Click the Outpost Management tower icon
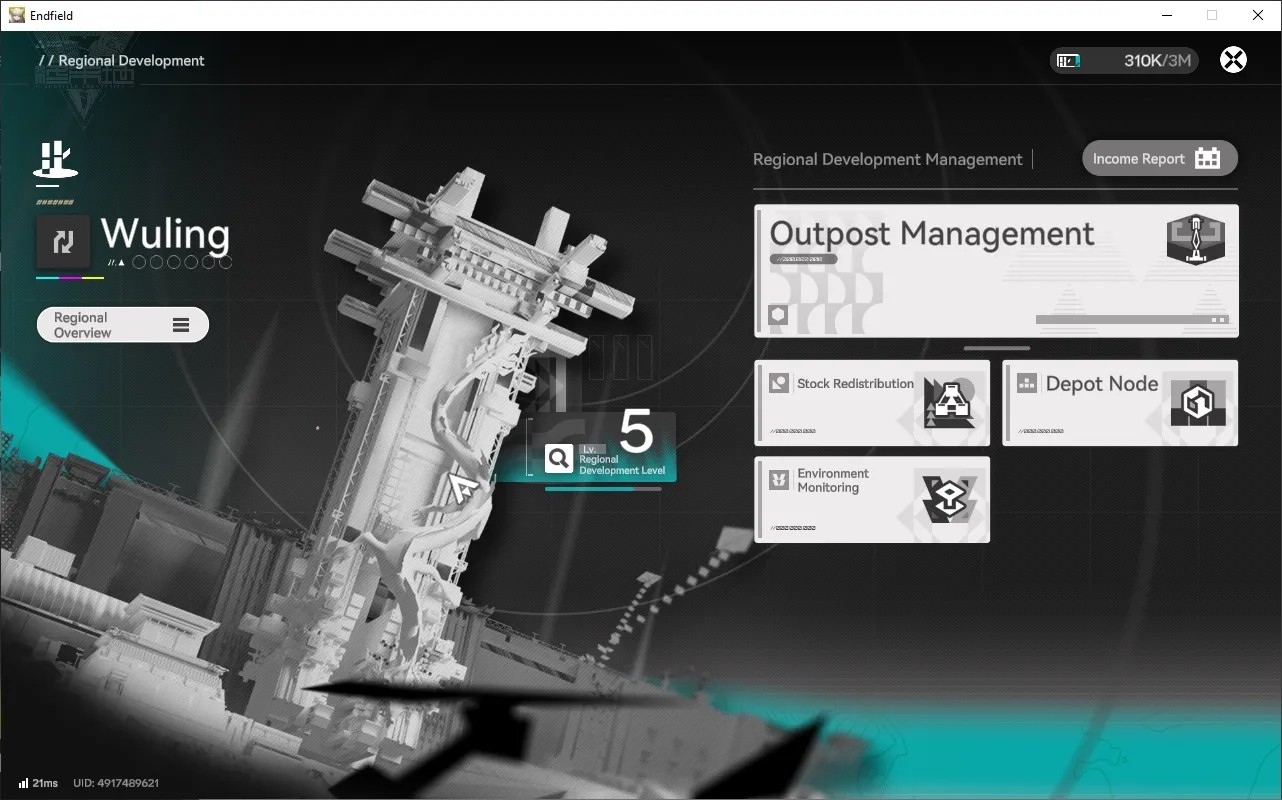1282x800 pixels. (x=1196, y=239)
